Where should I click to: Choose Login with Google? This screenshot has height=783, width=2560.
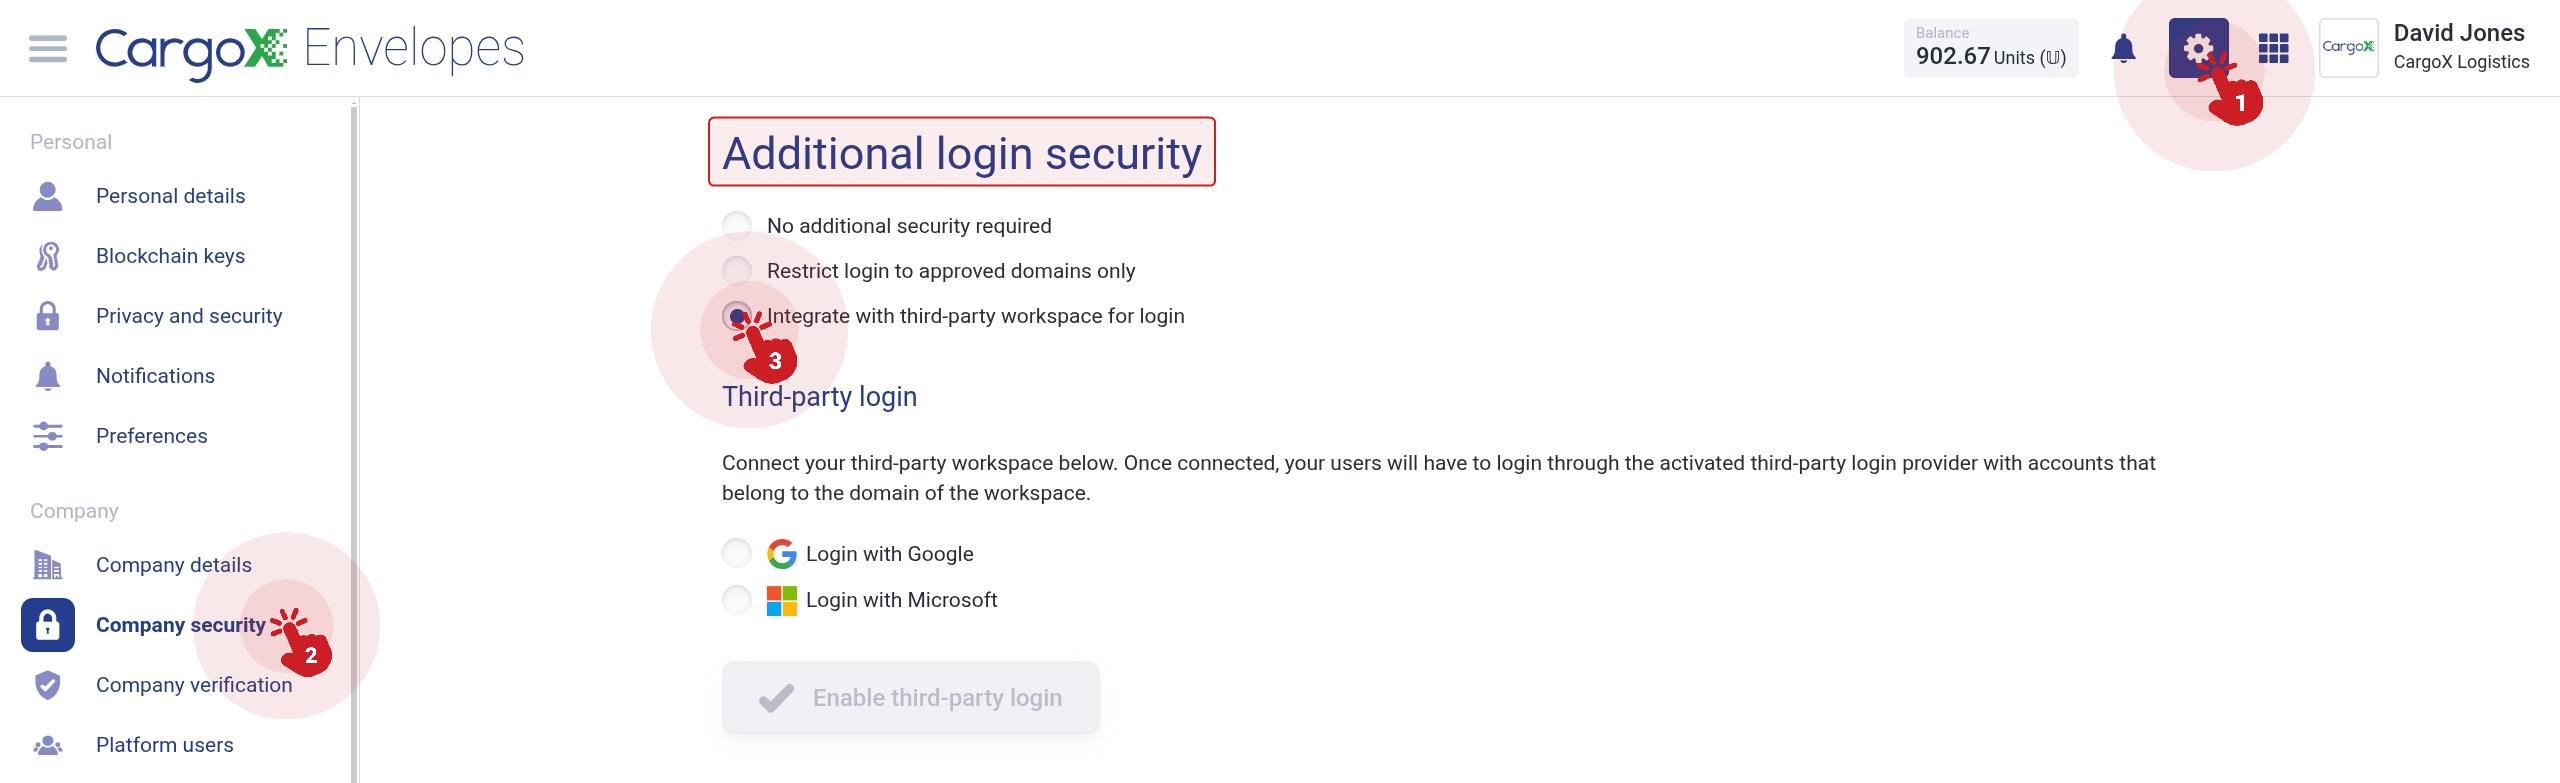pyautogui.click(x=737, y=554)
